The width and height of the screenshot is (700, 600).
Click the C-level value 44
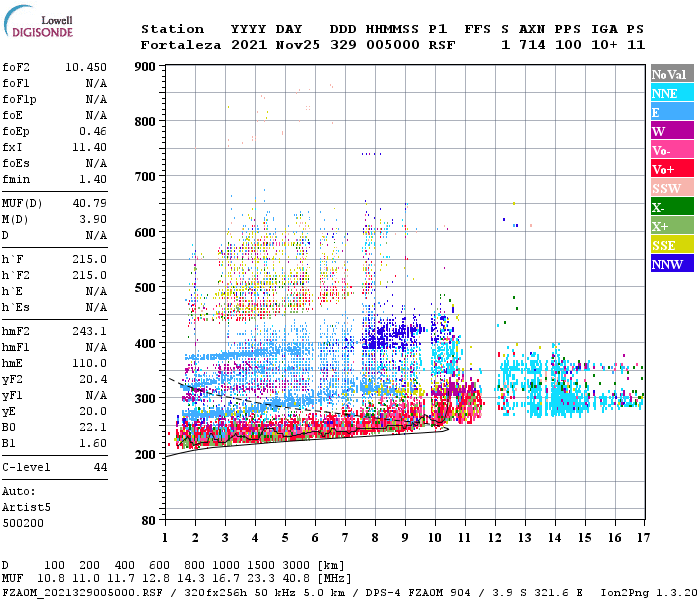(x=100, y=467)
